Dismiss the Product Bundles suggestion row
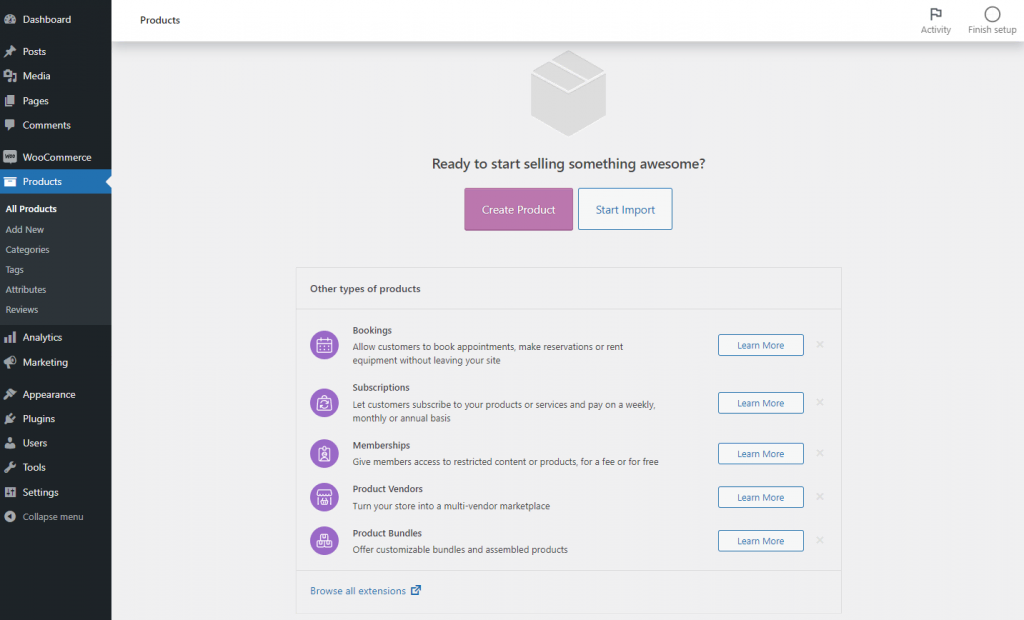 (820, 541)
